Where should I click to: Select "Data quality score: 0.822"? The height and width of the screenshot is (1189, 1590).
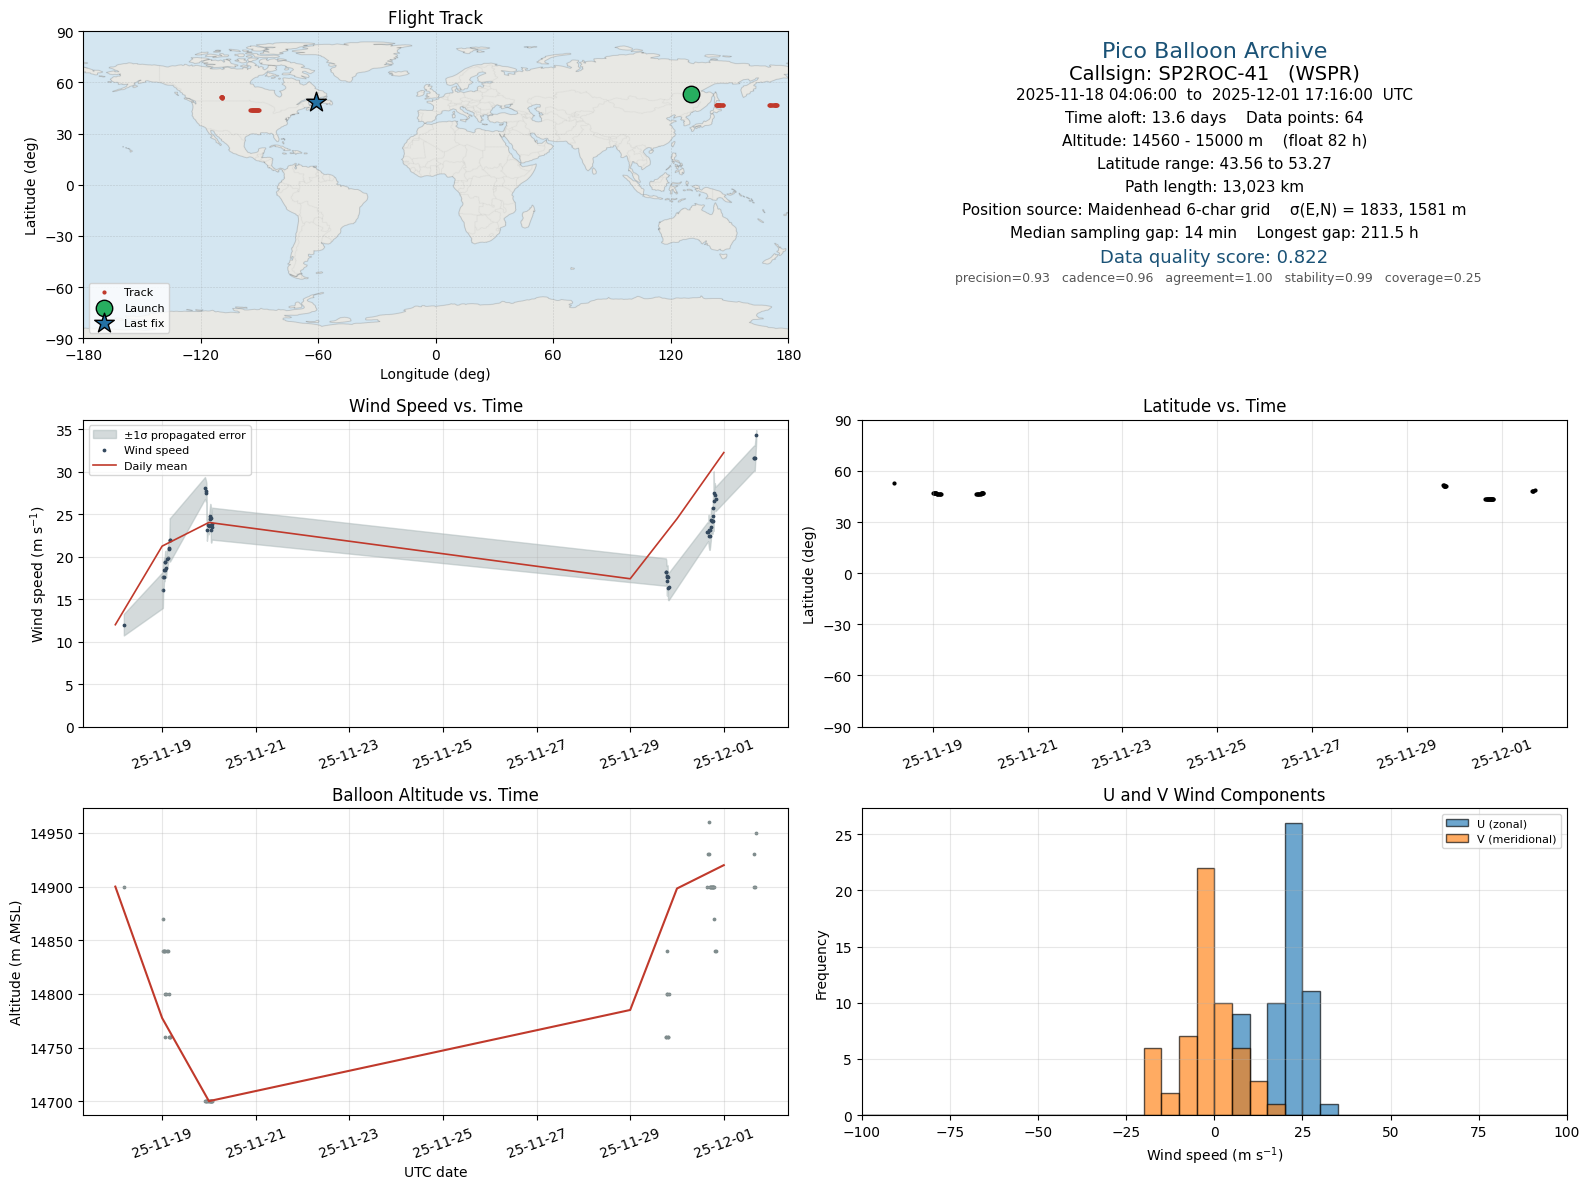pyautogui.click(x=1214, y=257)
